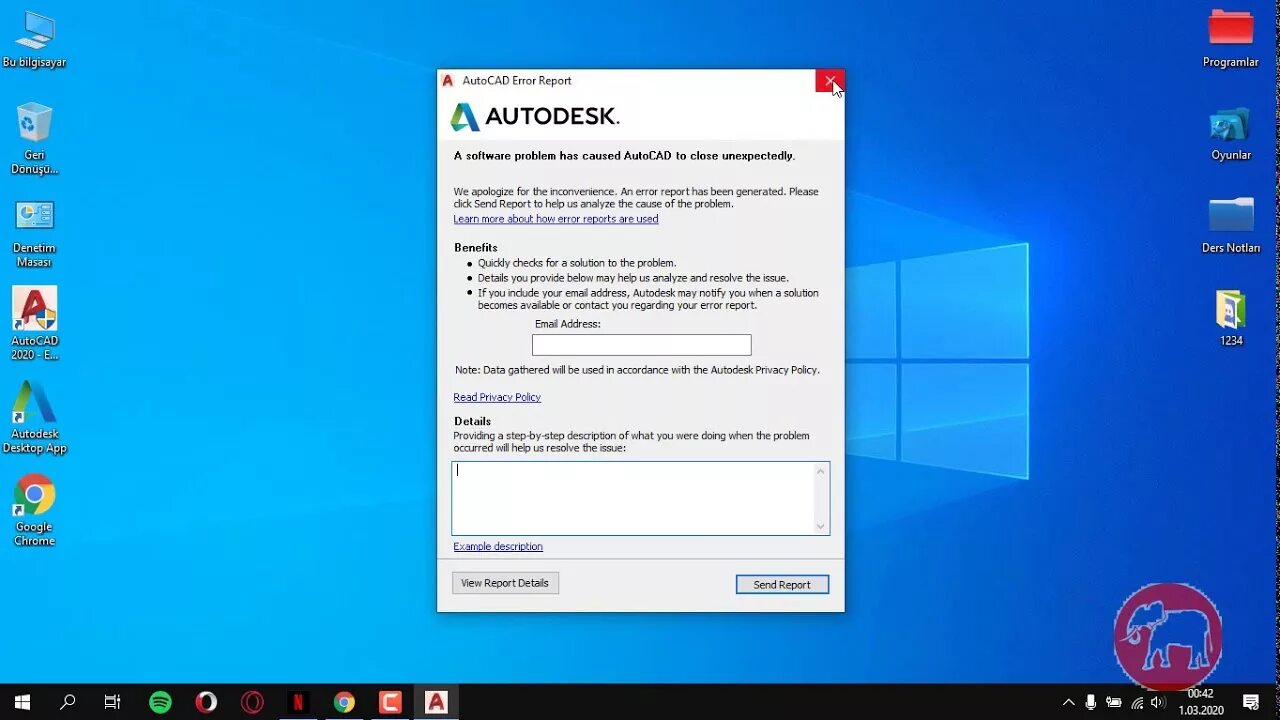Viewport: 1280px width, 720px height.
Task: Focus the Email Address field
Action: pos(641,345)
